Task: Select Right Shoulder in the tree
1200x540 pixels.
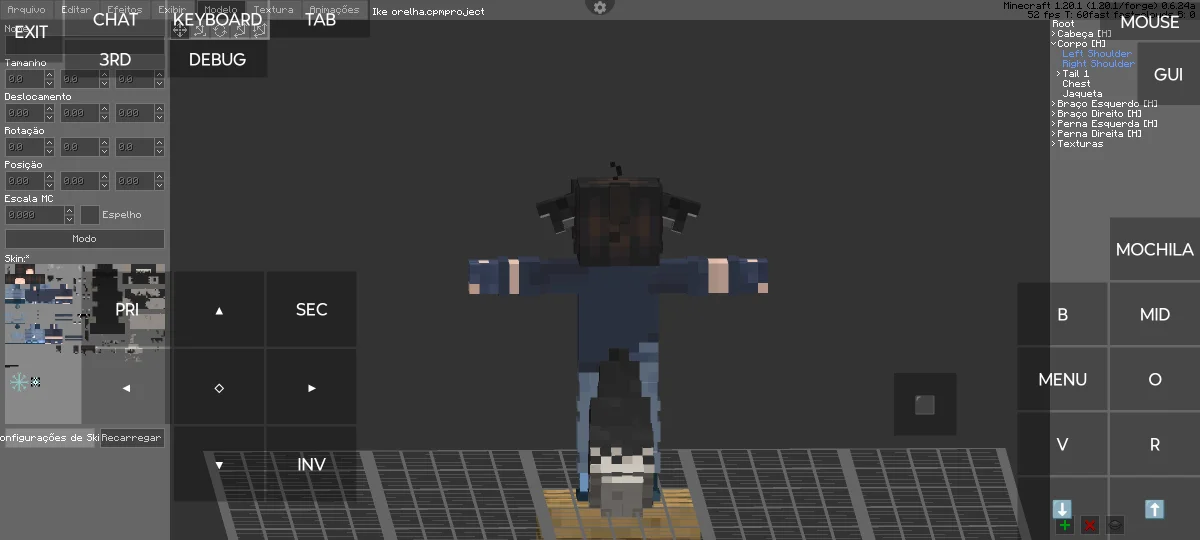Action: 1099,64
